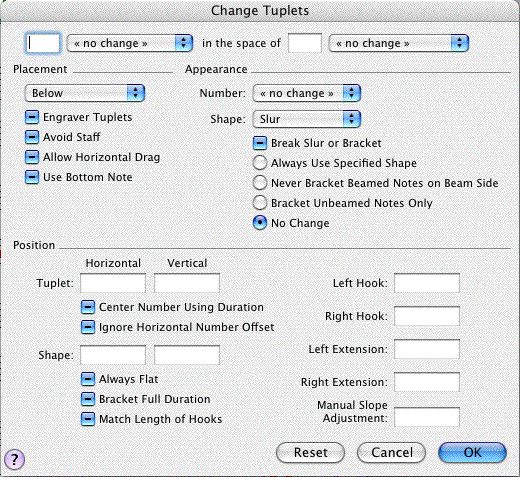Click the Tuplet Horizontal position field
Image resolution: width=520 pixels, height=477 pixels.
pos(113,283)
